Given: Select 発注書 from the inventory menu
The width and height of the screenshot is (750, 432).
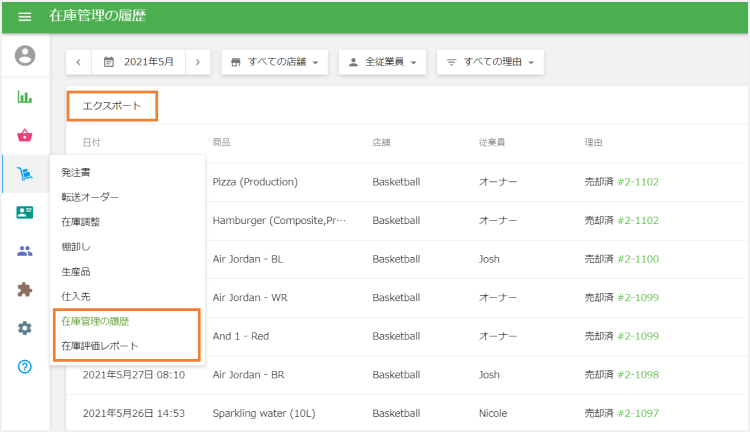Looking at the screenshot, I should click(x=76, y=172).
